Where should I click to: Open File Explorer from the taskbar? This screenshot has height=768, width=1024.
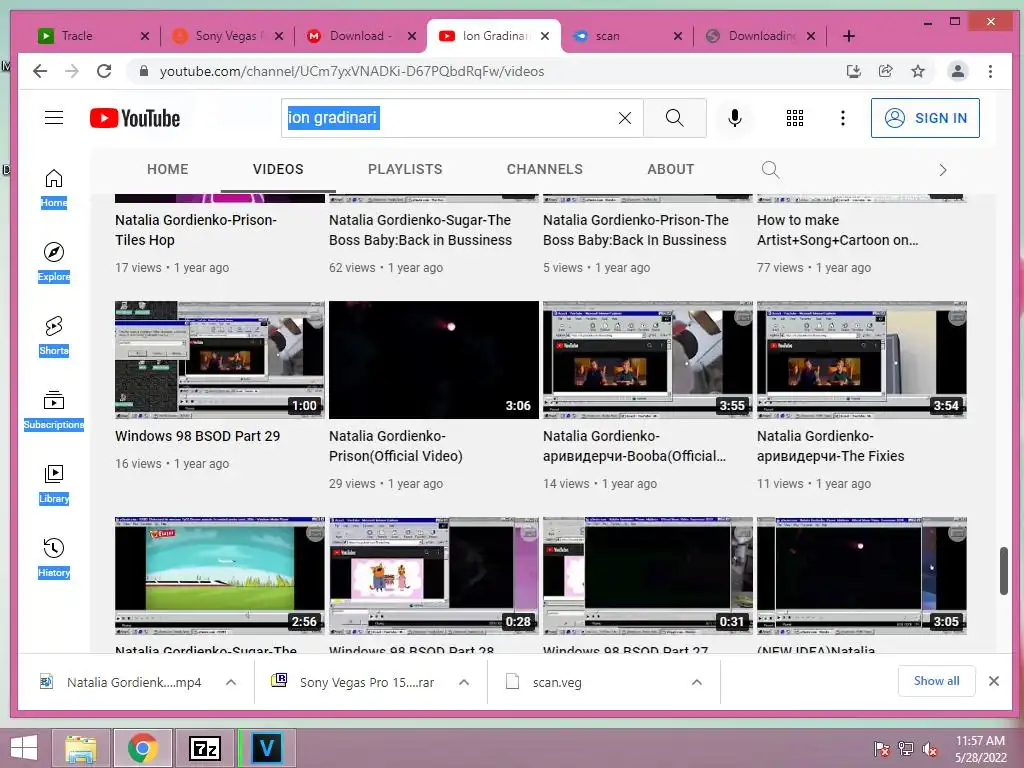click(80, 748)
